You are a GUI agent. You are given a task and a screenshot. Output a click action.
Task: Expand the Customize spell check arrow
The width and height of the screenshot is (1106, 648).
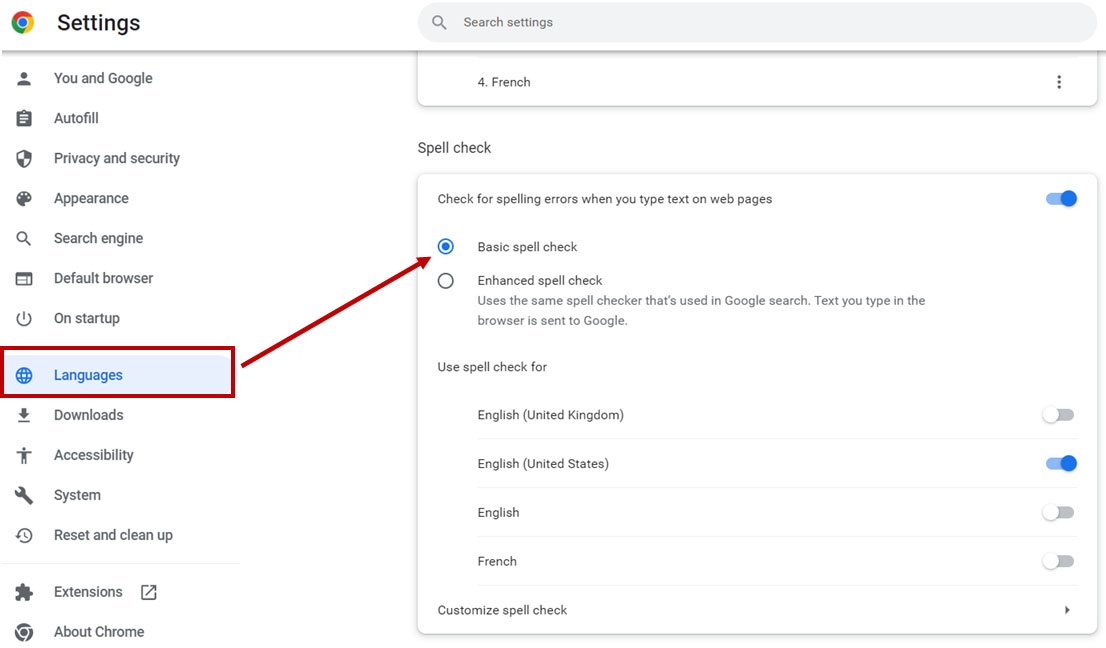(1067, 610)
